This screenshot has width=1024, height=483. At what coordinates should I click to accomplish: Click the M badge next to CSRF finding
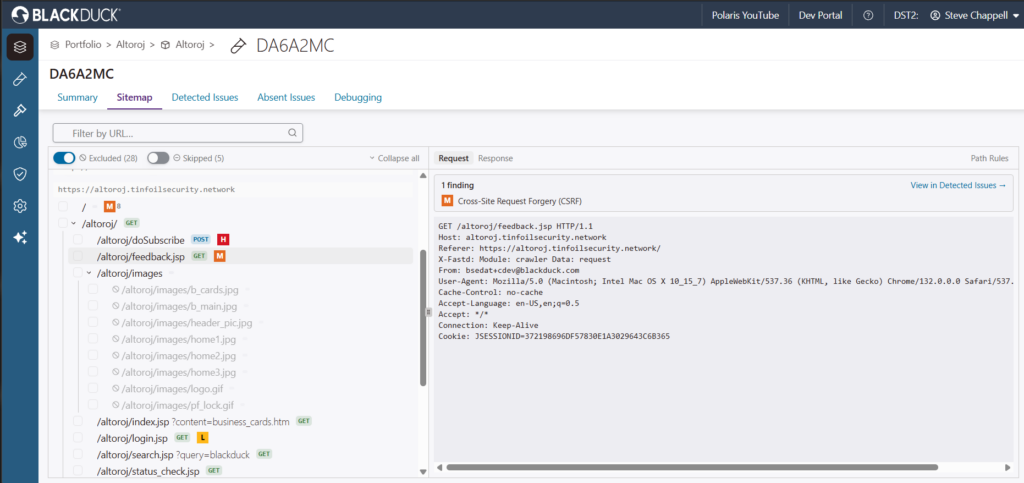pos(448,200)
